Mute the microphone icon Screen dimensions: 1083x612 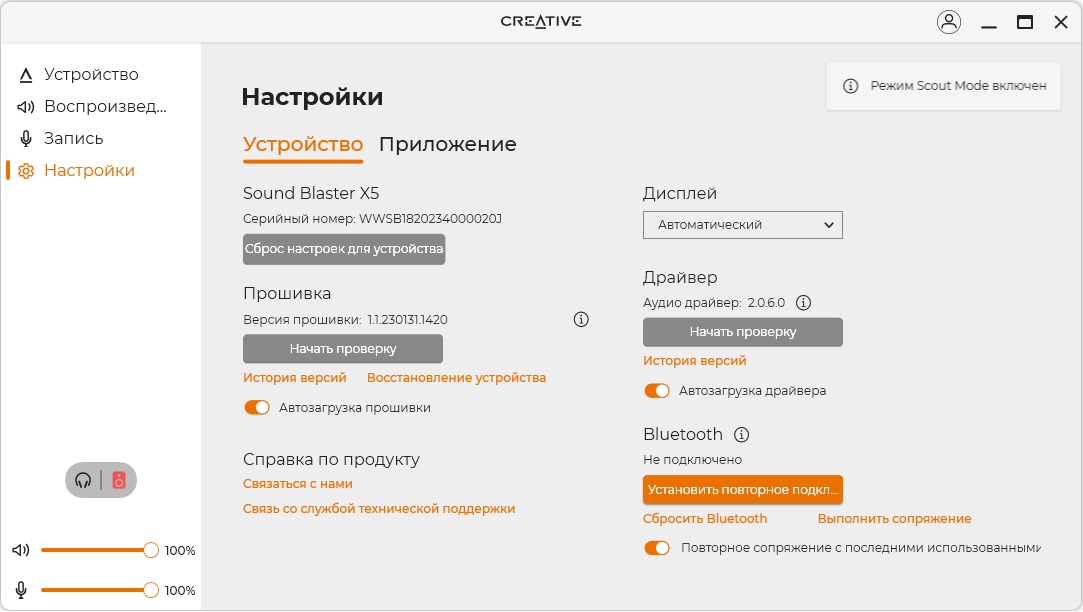point(21,590)
